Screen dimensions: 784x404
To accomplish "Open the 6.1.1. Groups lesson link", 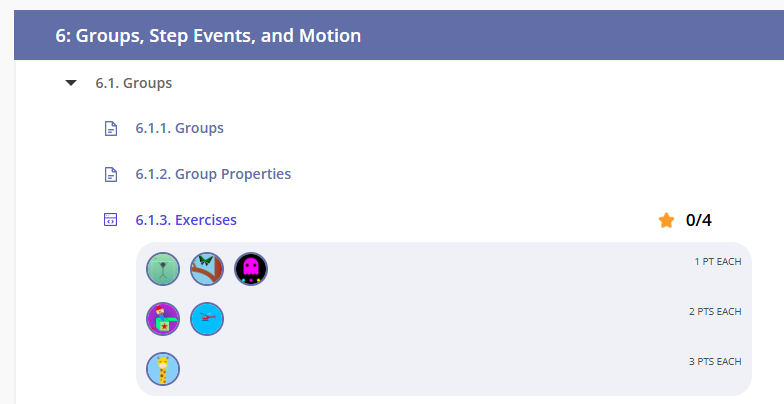I will (179, 128).
